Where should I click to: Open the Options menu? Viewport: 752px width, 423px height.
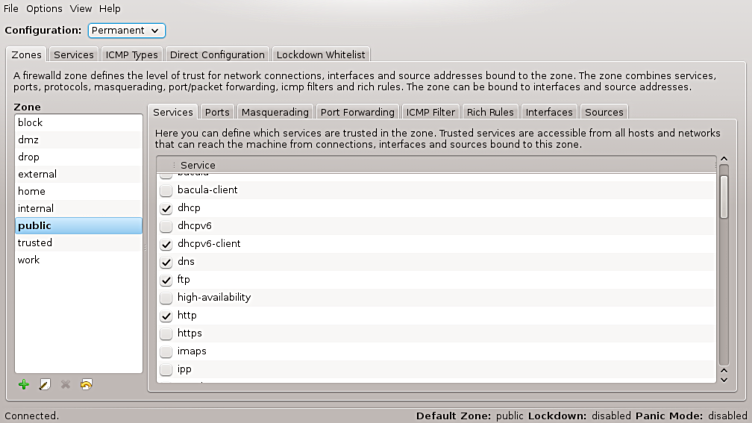pos(44,8)
